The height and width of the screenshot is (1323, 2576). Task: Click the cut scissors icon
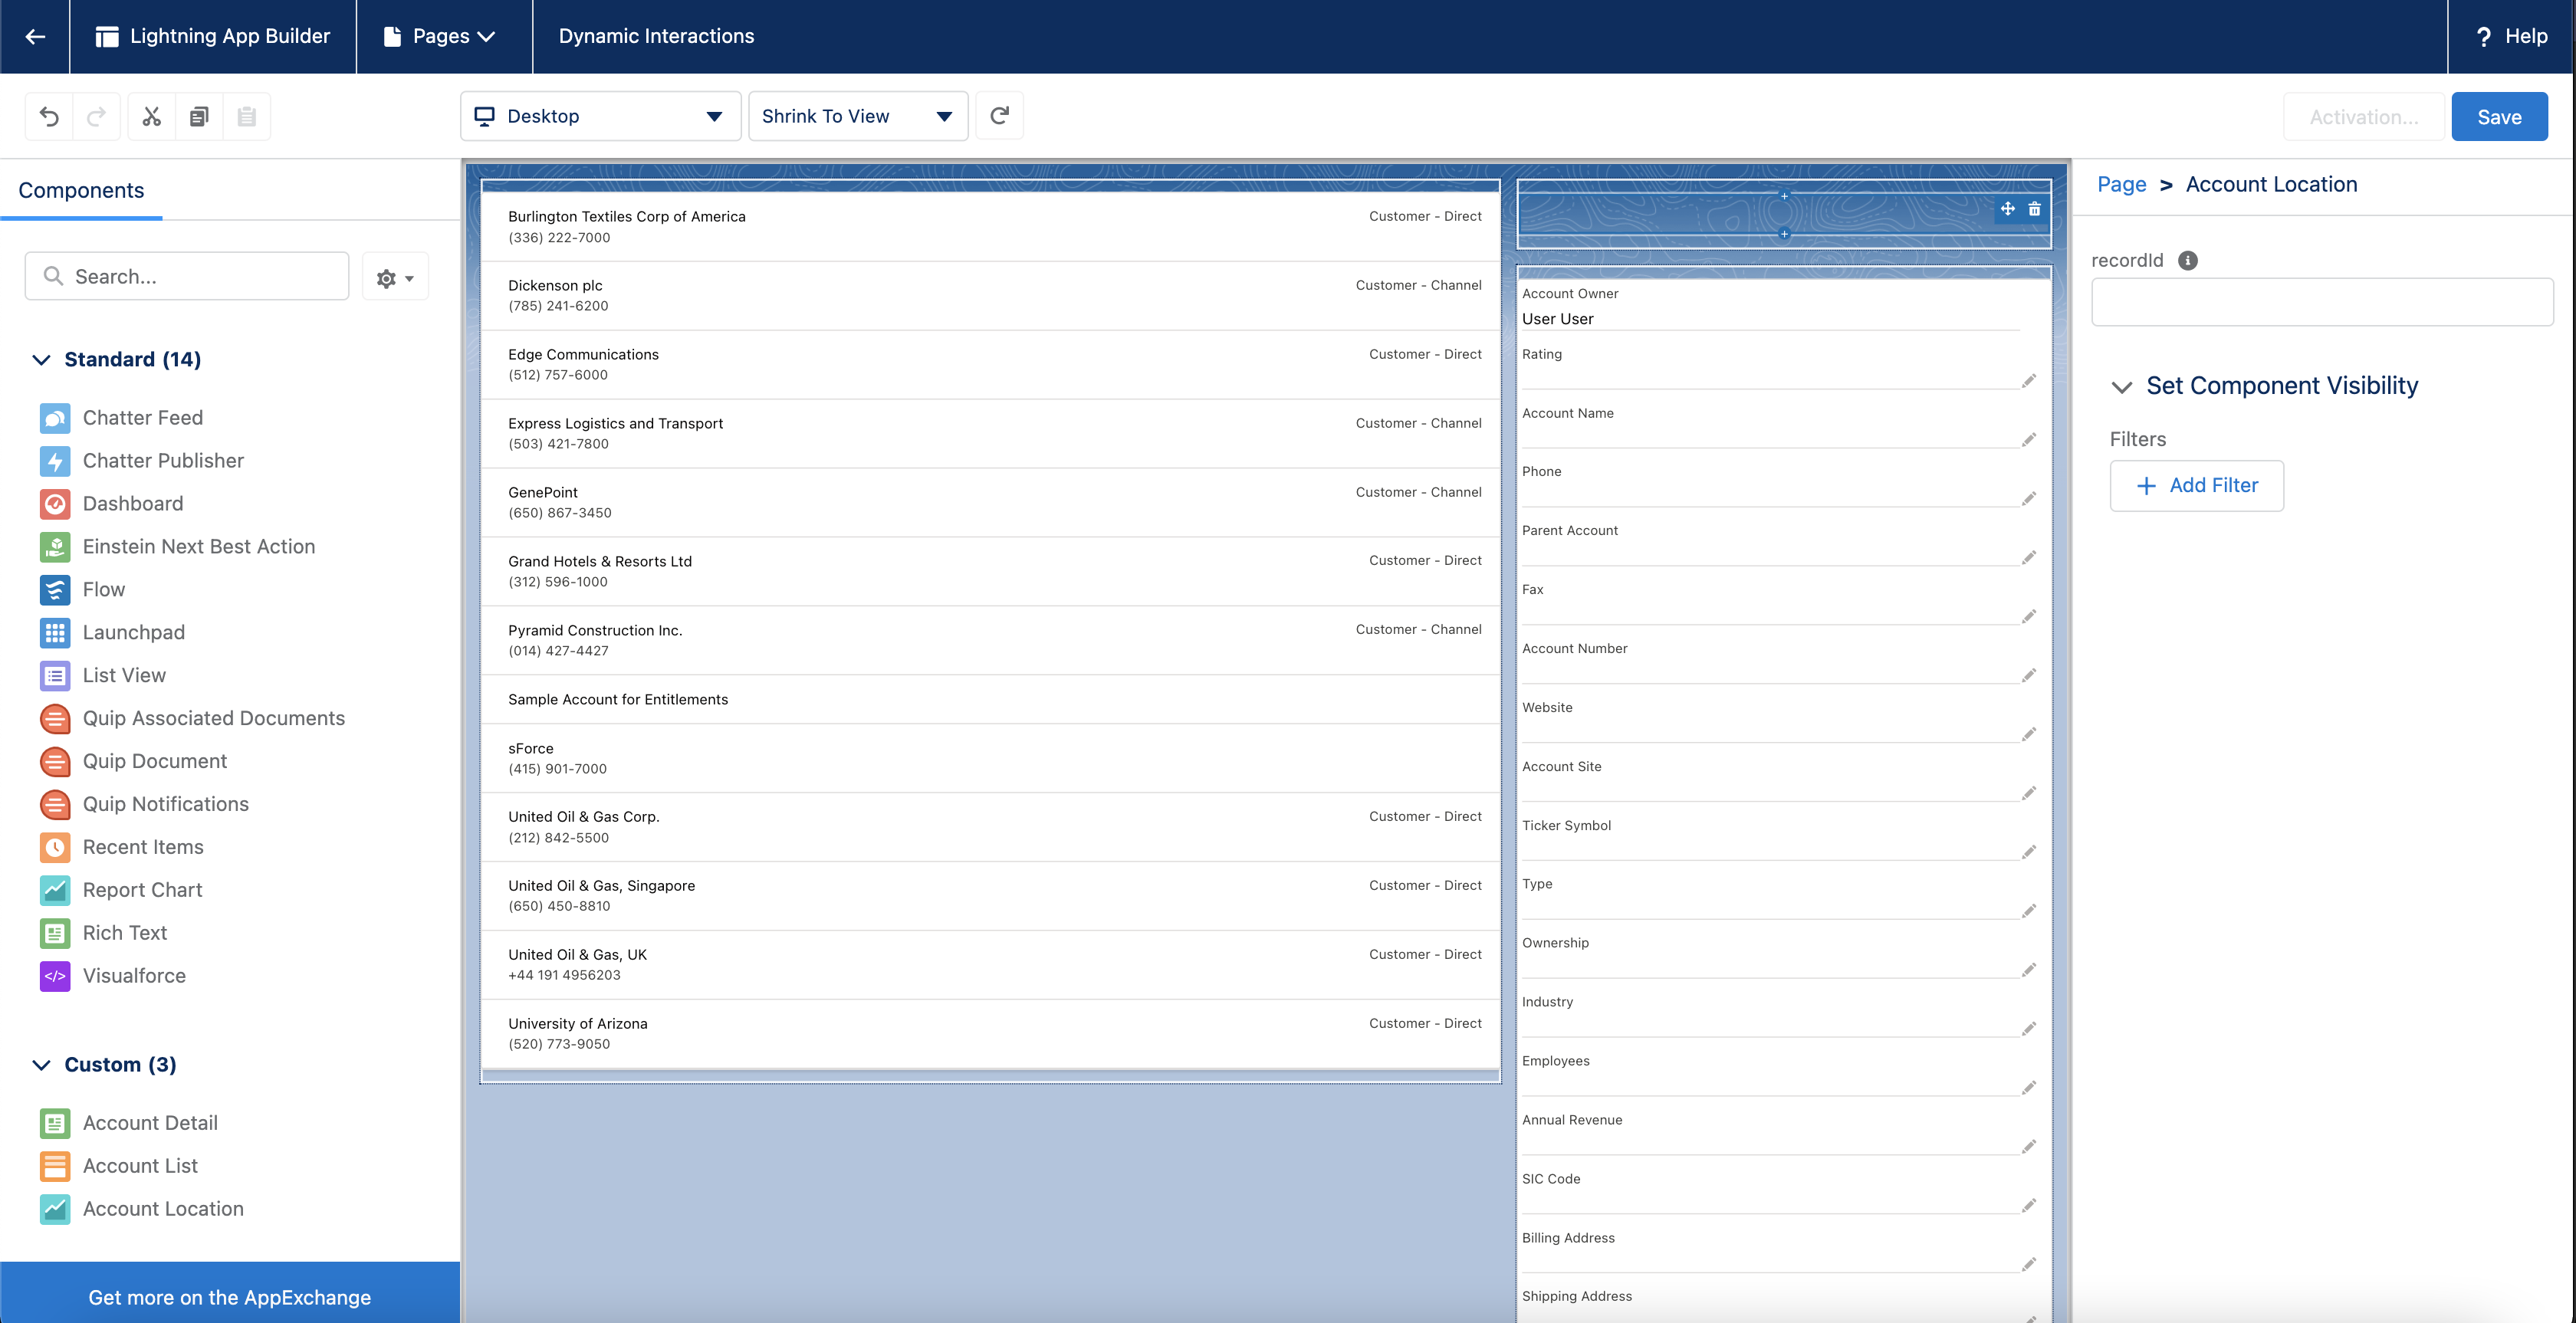click(x=152, y=117)
